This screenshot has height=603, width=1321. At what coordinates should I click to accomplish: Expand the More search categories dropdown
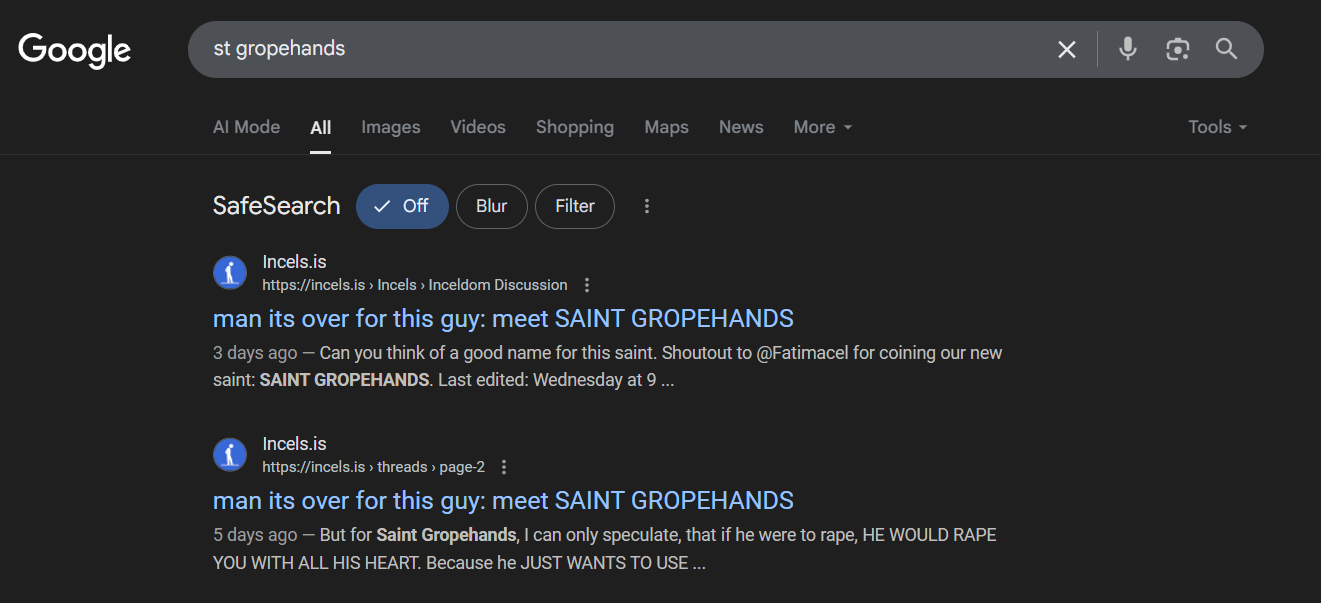pos(823,127)
